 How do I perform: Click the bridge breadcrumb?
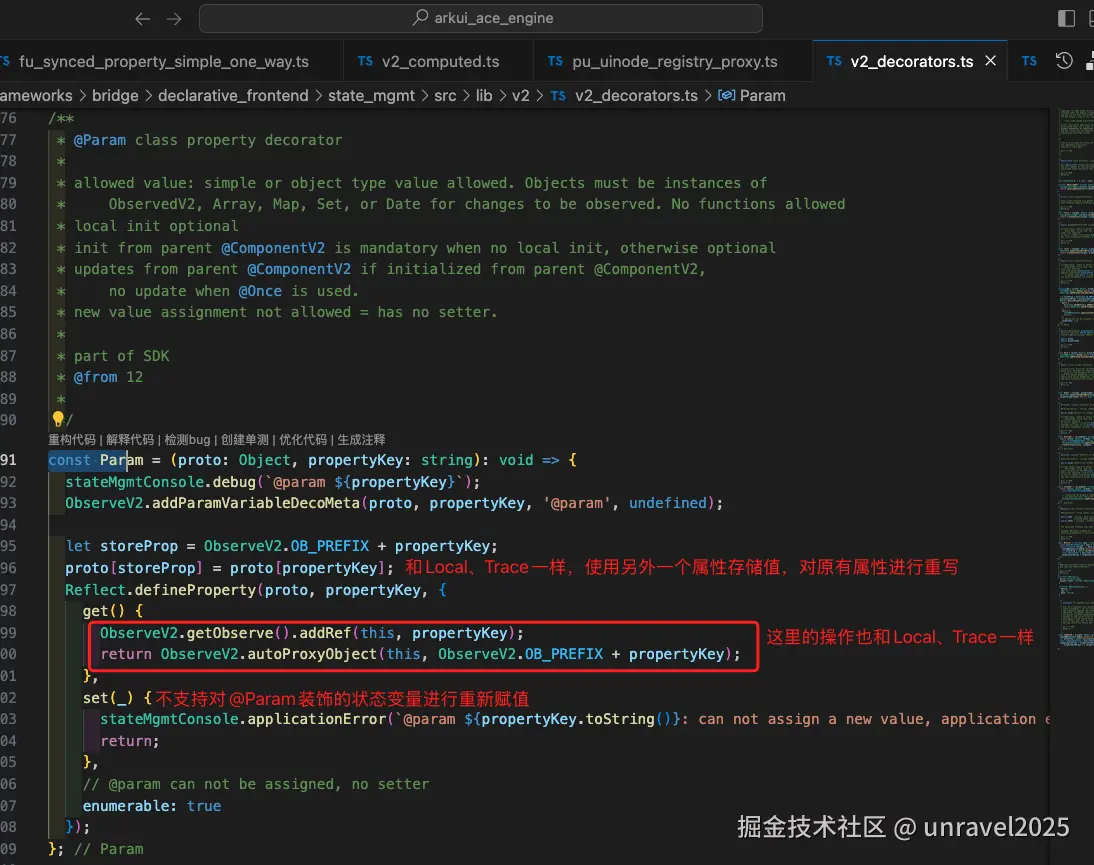(x=115, y=96)
